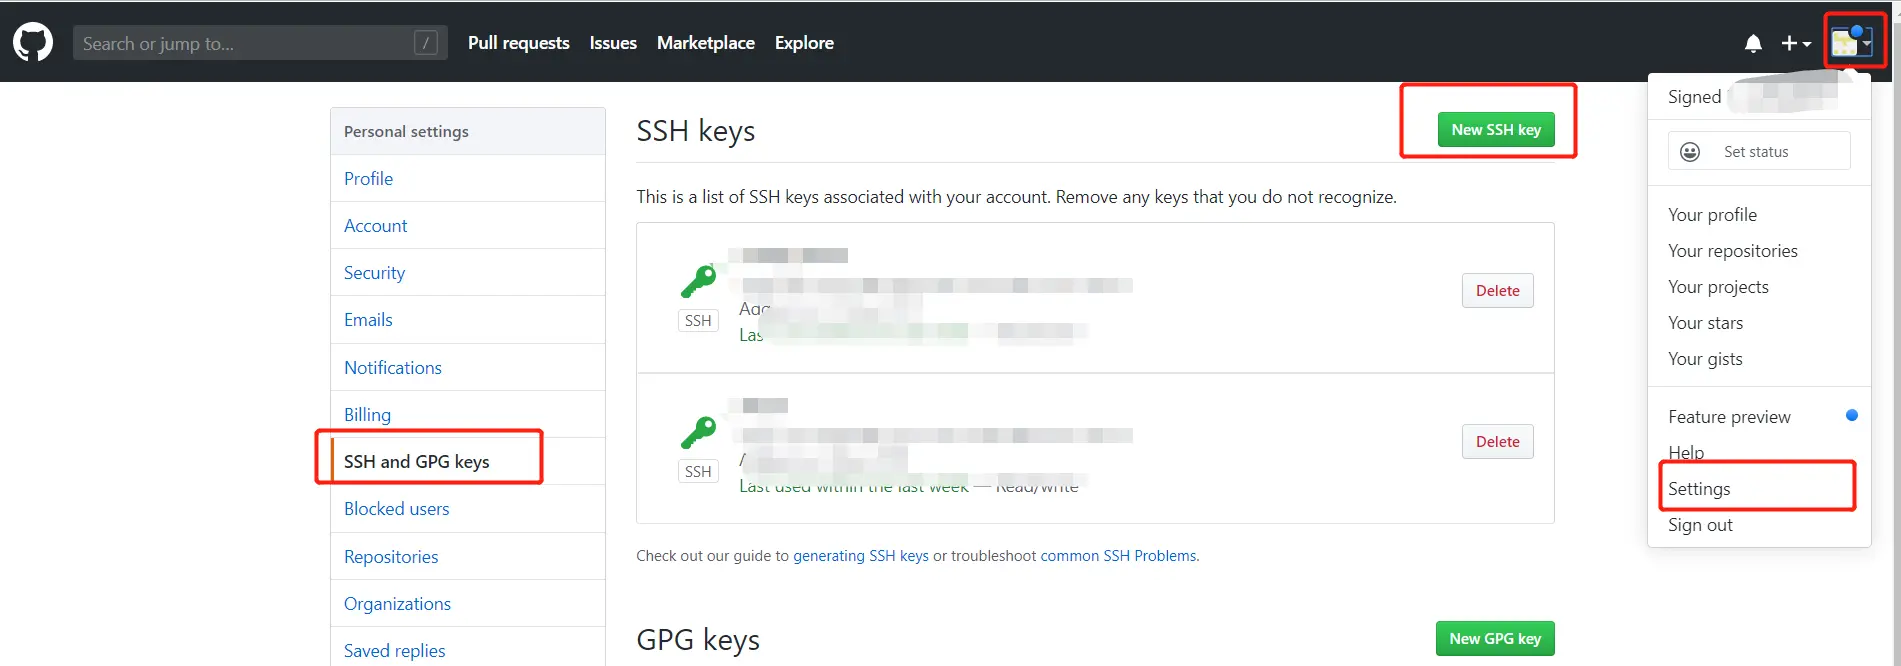Click the GitHub Octocat logo
The width and height of the screenshot is (1901, 666).
(x=33, y=43)
